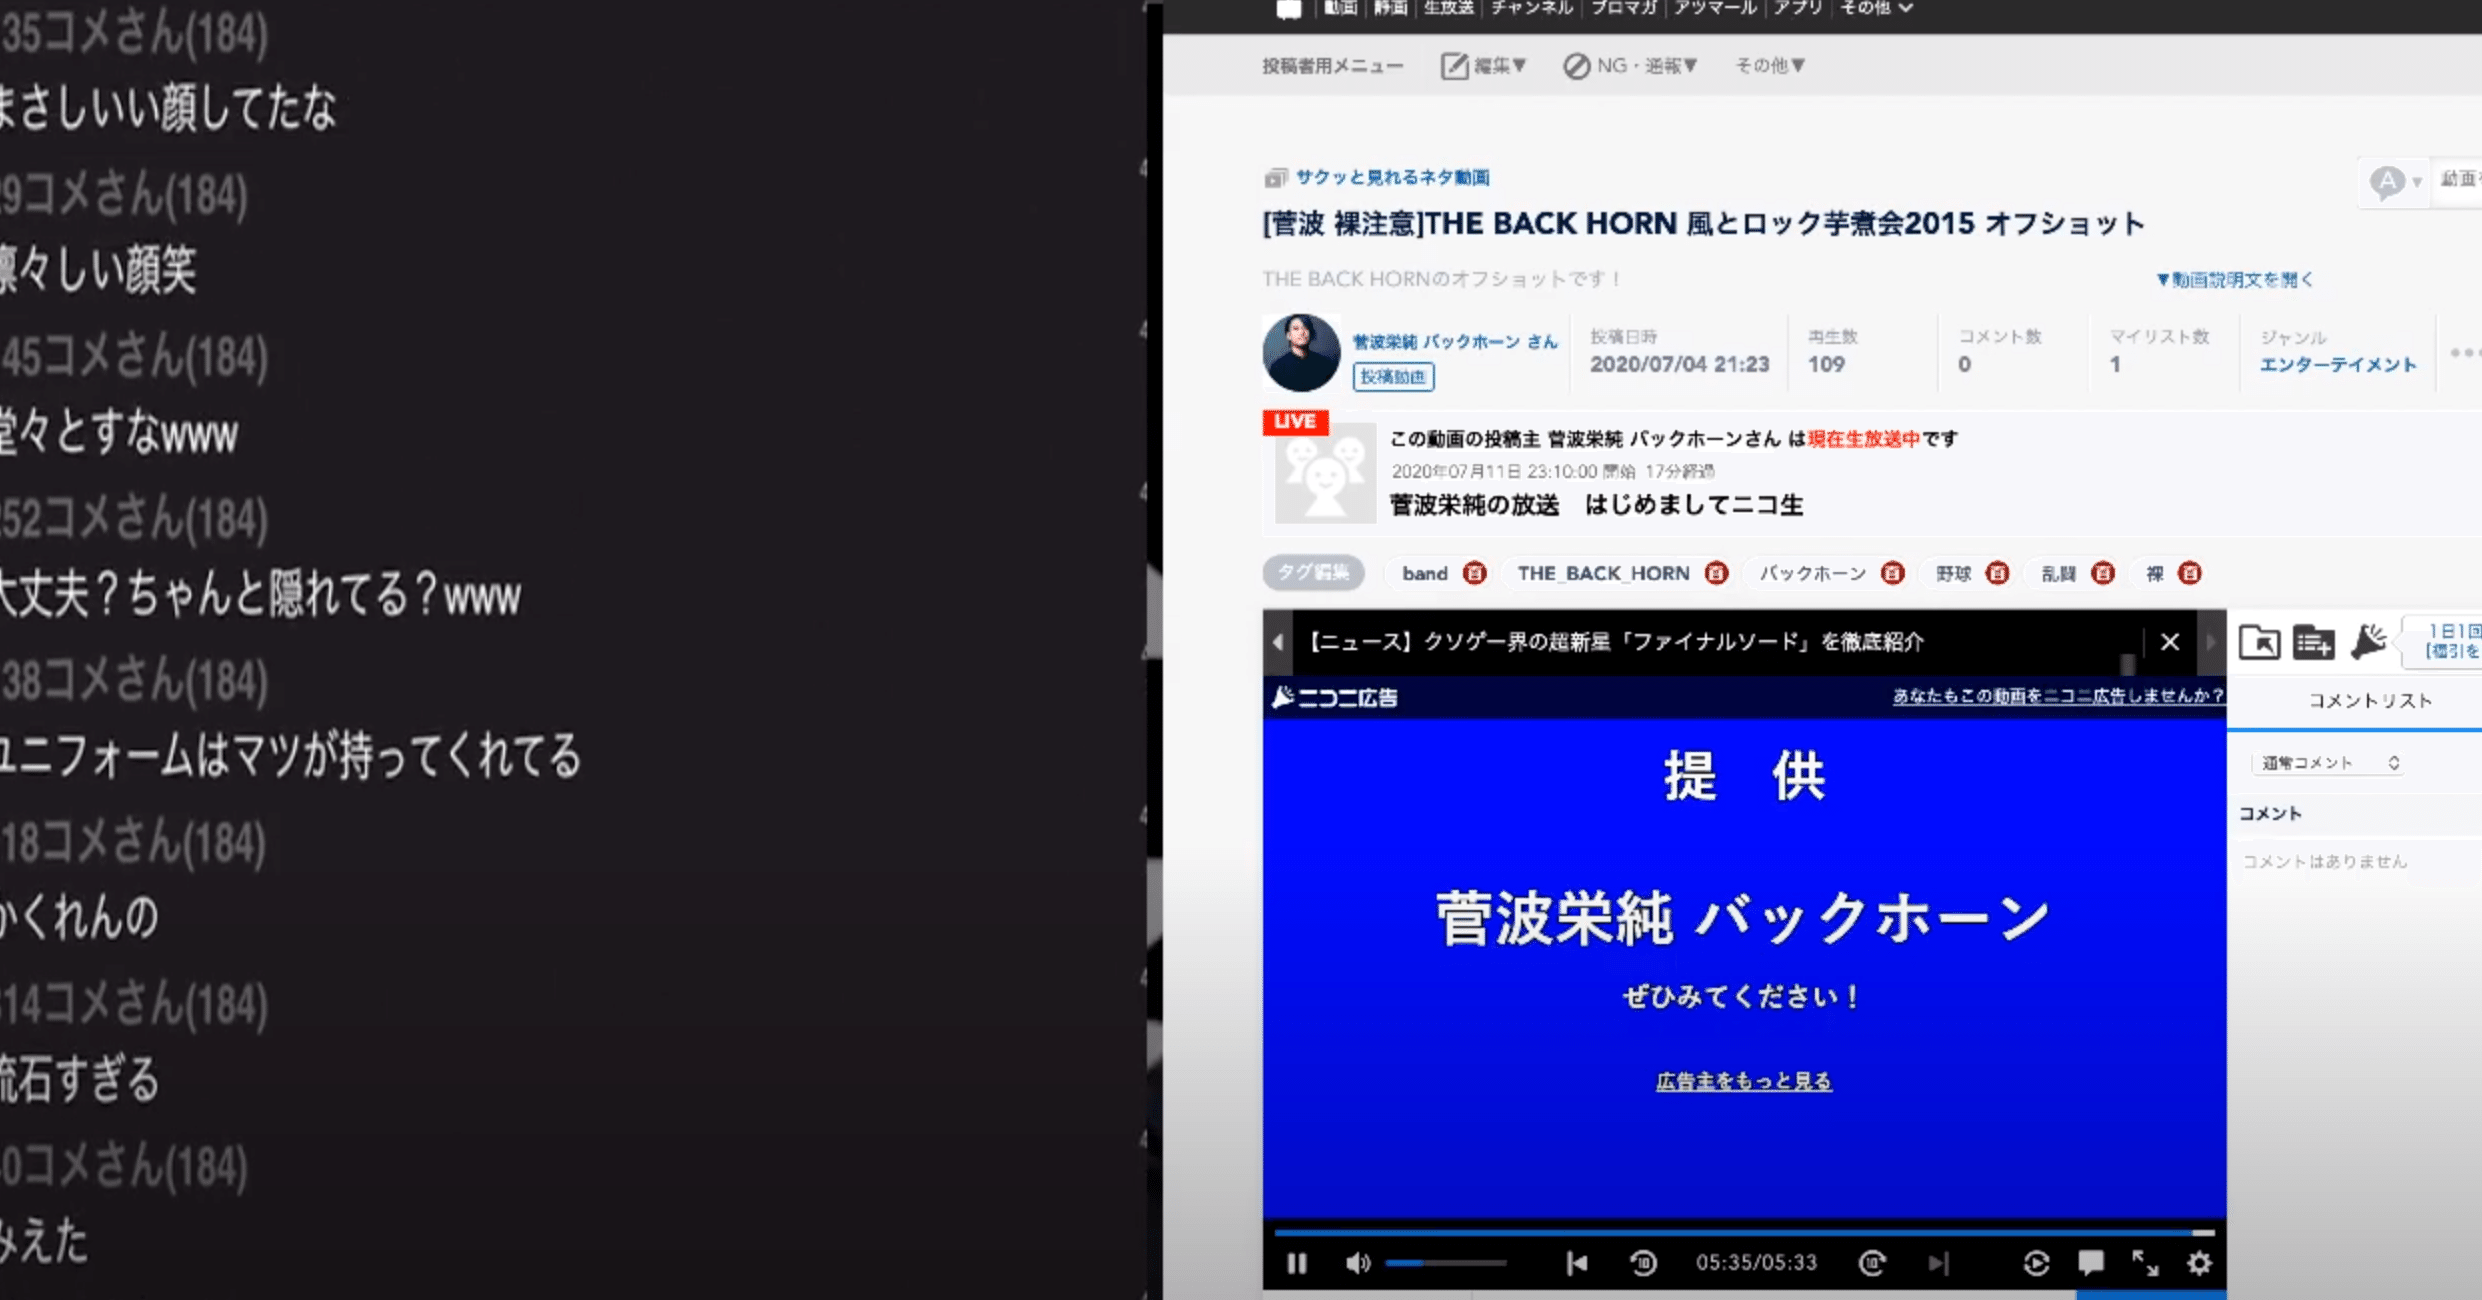The image size is (2482, 1300).
Task: Expand video description via 動画説明文を開く
Action: coord(2234,280)
